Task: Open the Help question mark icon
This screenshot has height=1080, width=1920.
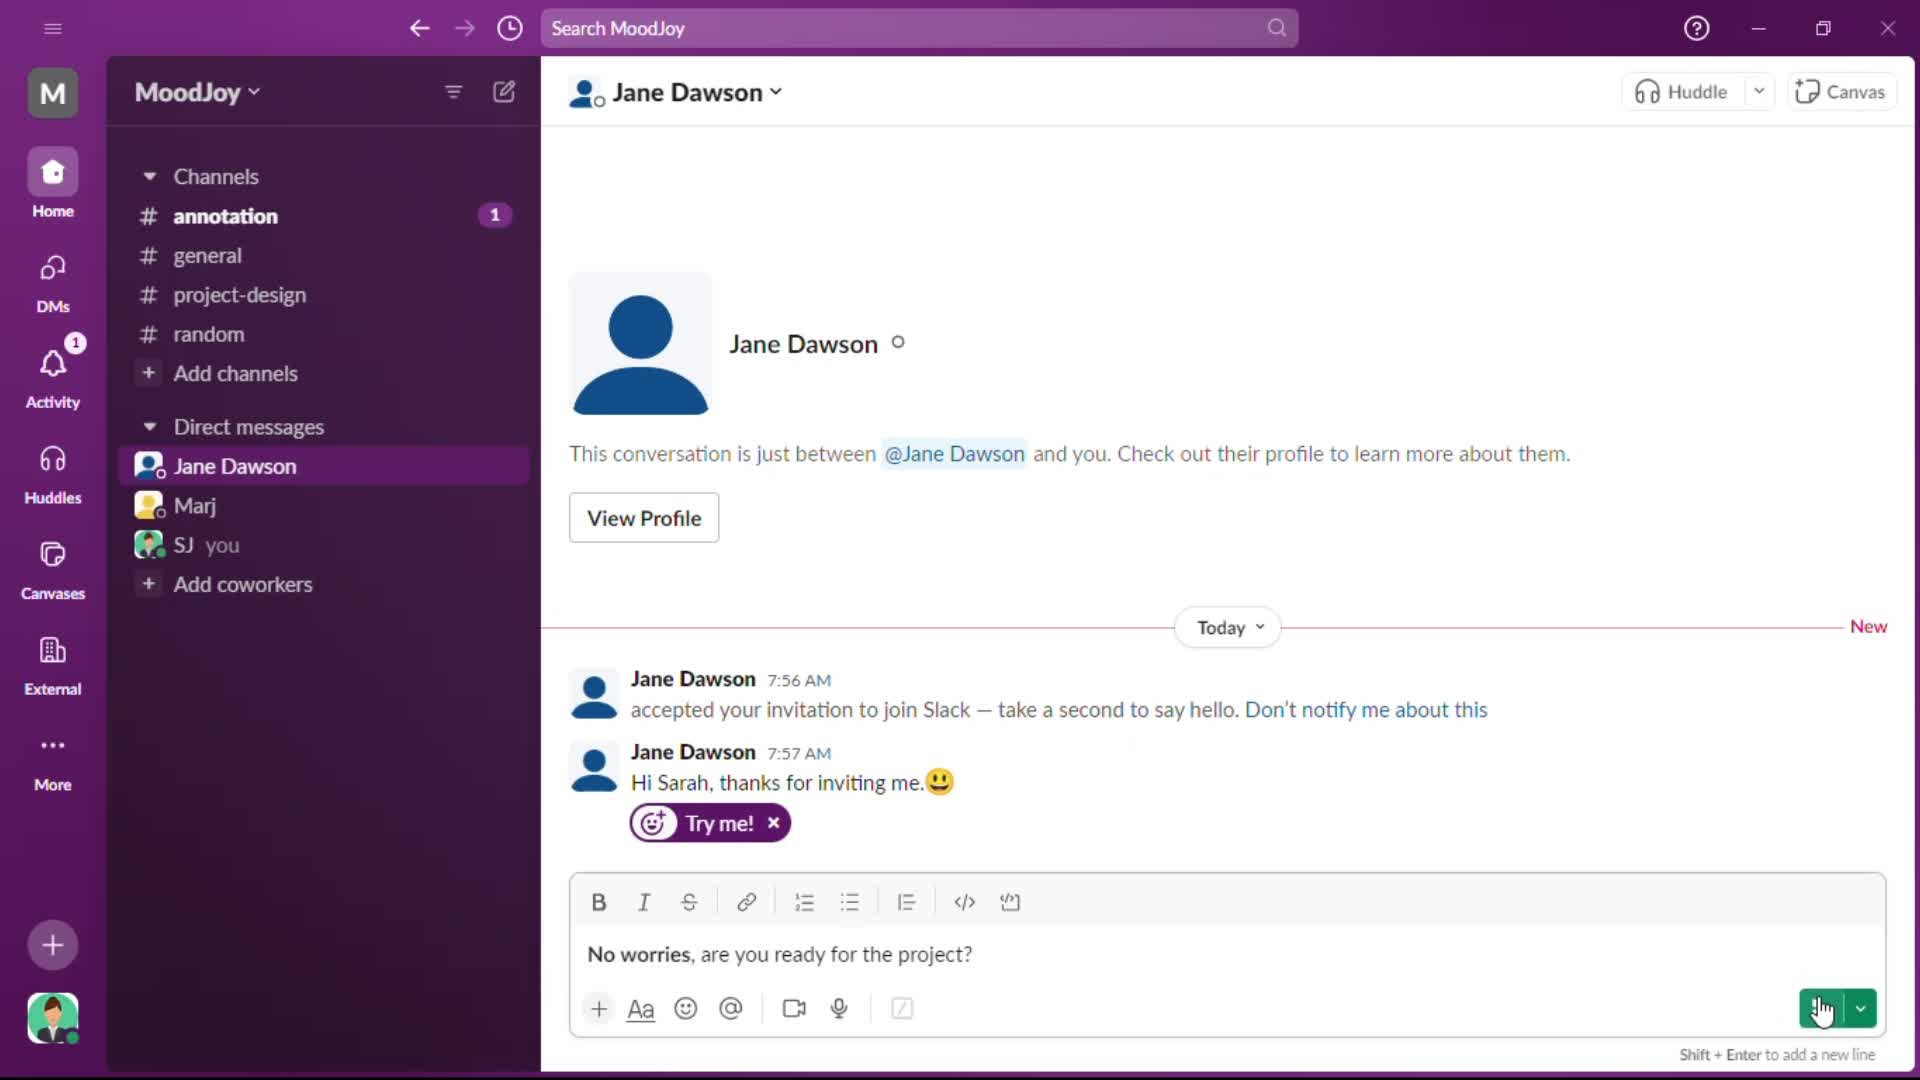Action: coord(1696,28)
